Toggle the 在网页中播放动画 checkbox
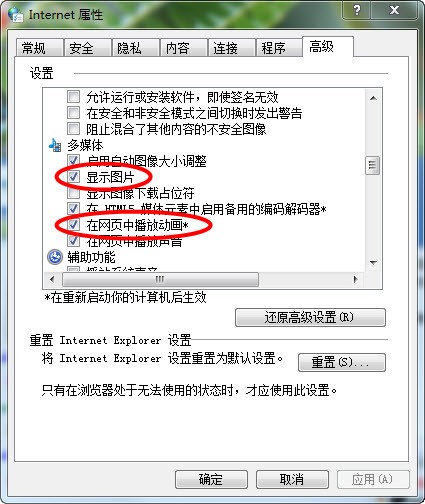The height and width of the screenshot is (504, 425). tap(73, 224)
